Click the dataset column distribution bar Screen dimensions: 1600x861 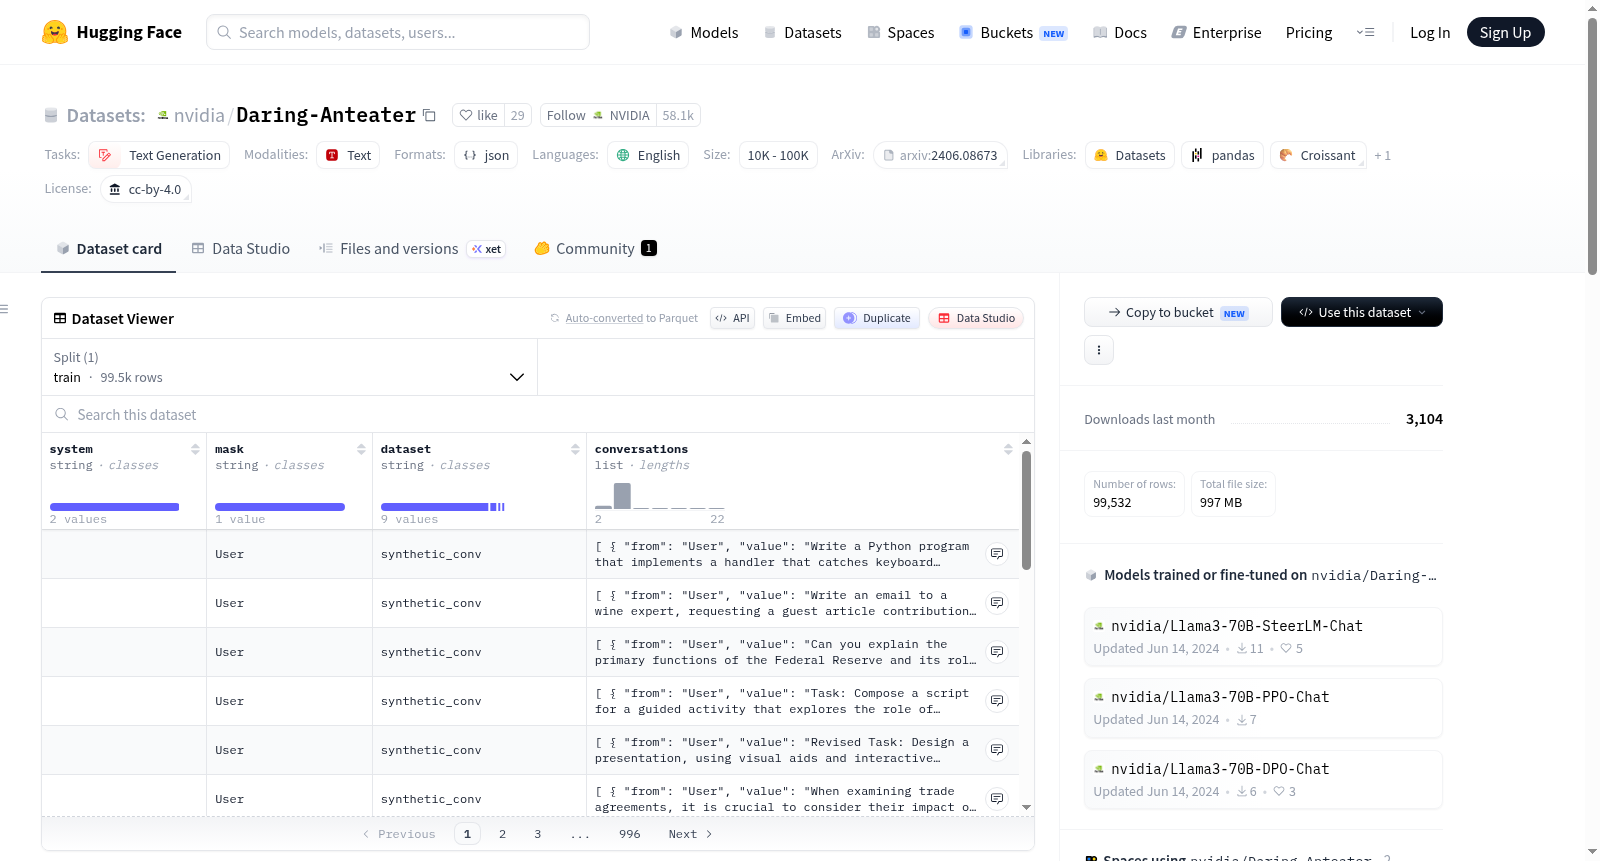443,507
